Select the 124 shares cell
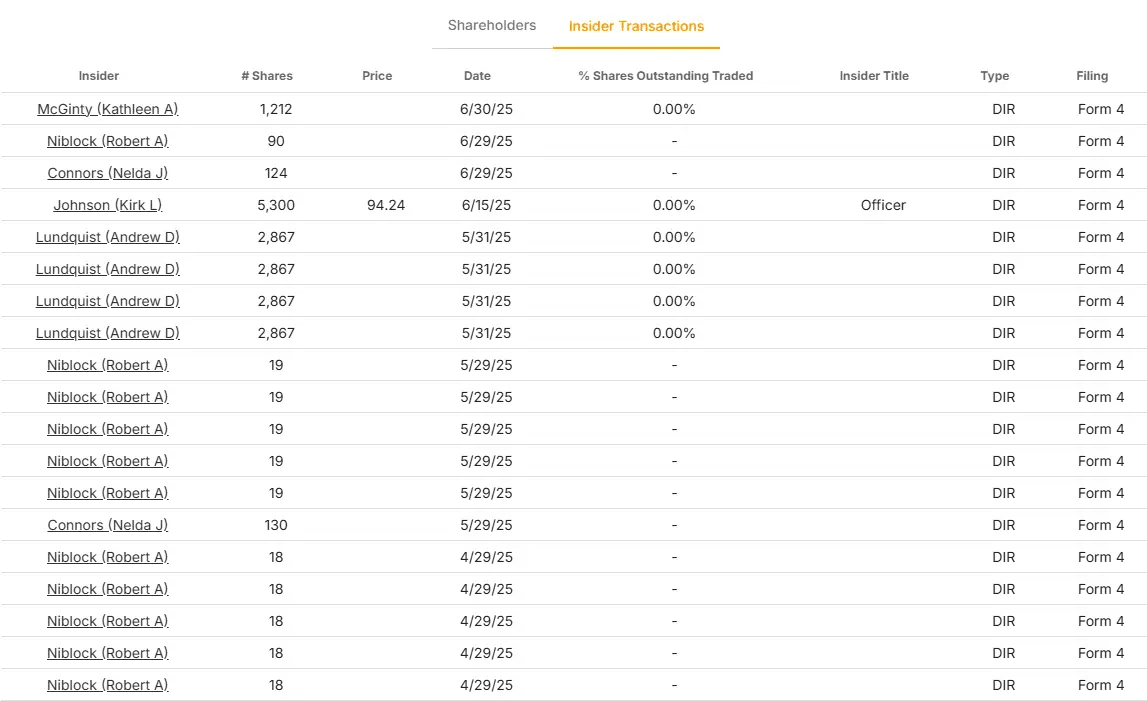The width and height of the screenshot is (1147, 701). [x=276, y=173]
